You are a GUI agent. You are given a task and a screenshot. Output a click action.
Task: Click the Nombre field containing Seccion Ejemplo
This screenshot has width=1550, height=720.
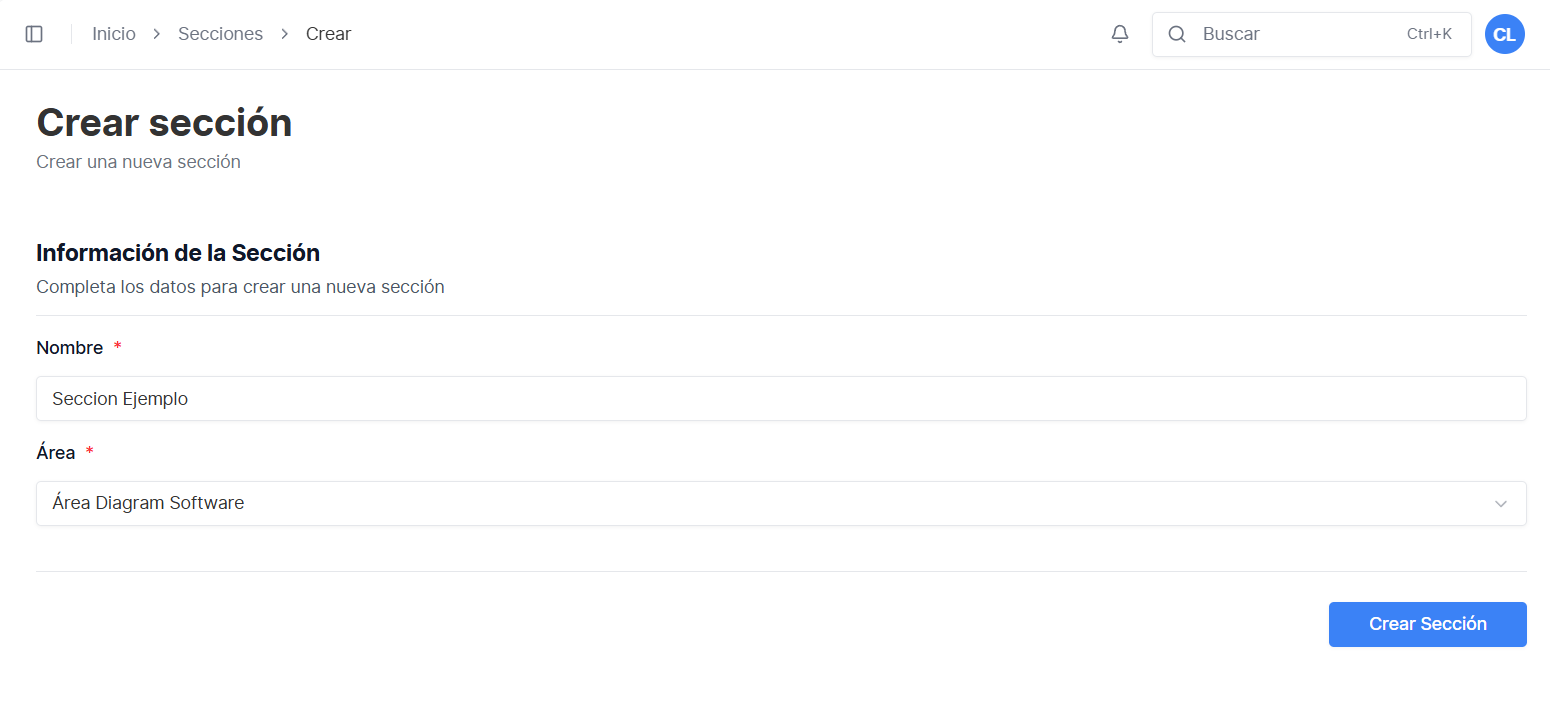click(781, 398)
